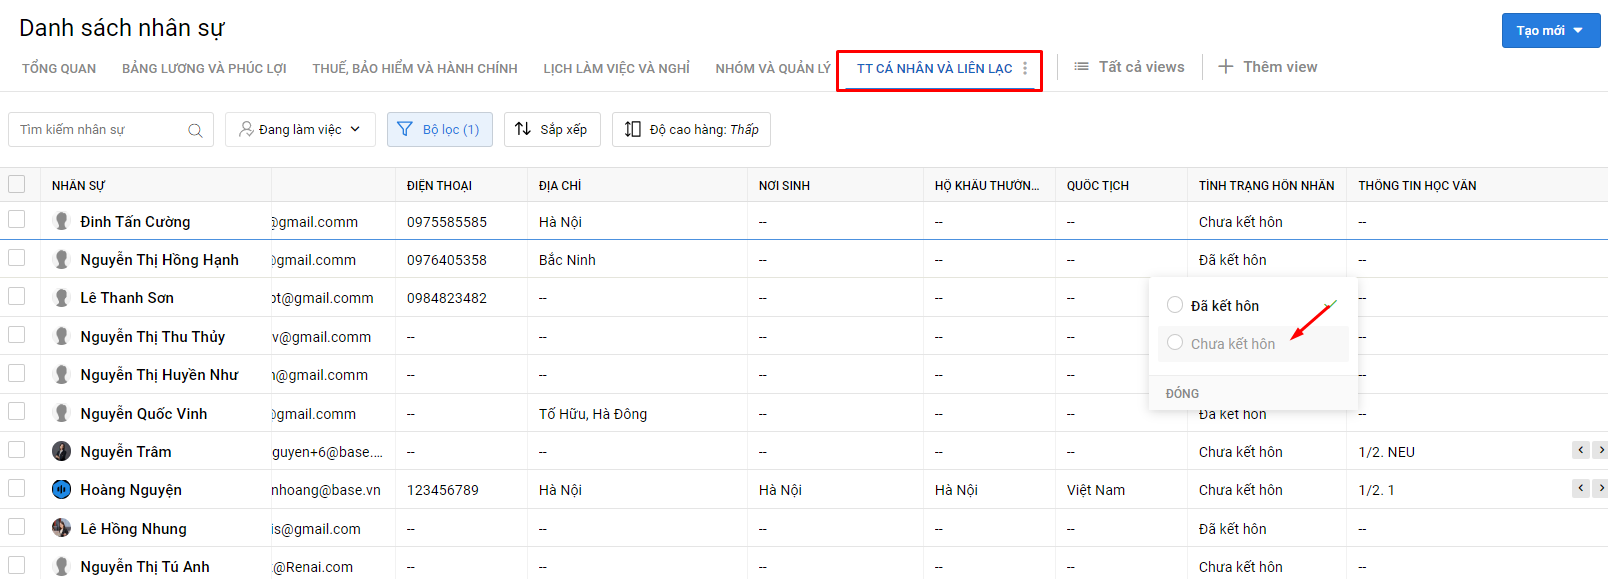
Task: Click education cell 1/2. NEU
Action: click(1387, 452)
